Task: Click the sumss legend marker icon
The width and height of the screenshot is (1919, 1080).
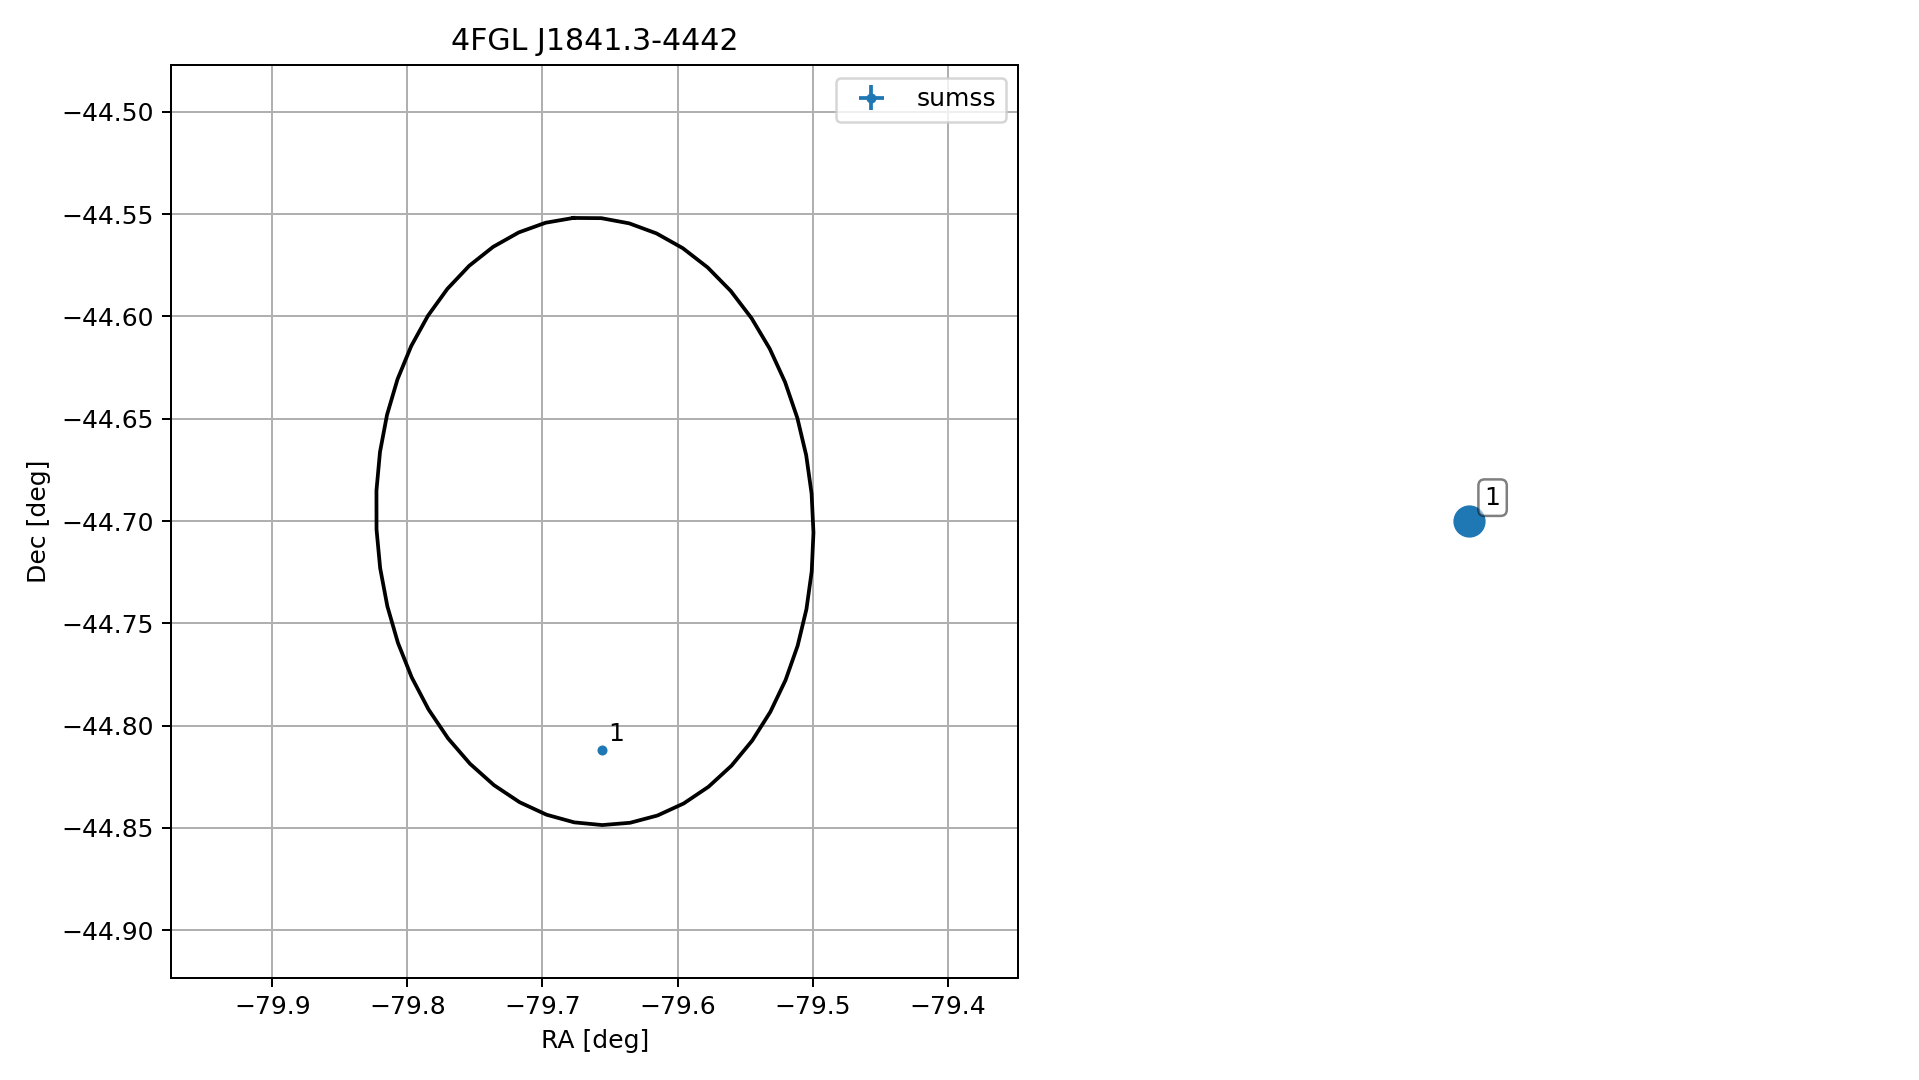Action: click(871, 98)
